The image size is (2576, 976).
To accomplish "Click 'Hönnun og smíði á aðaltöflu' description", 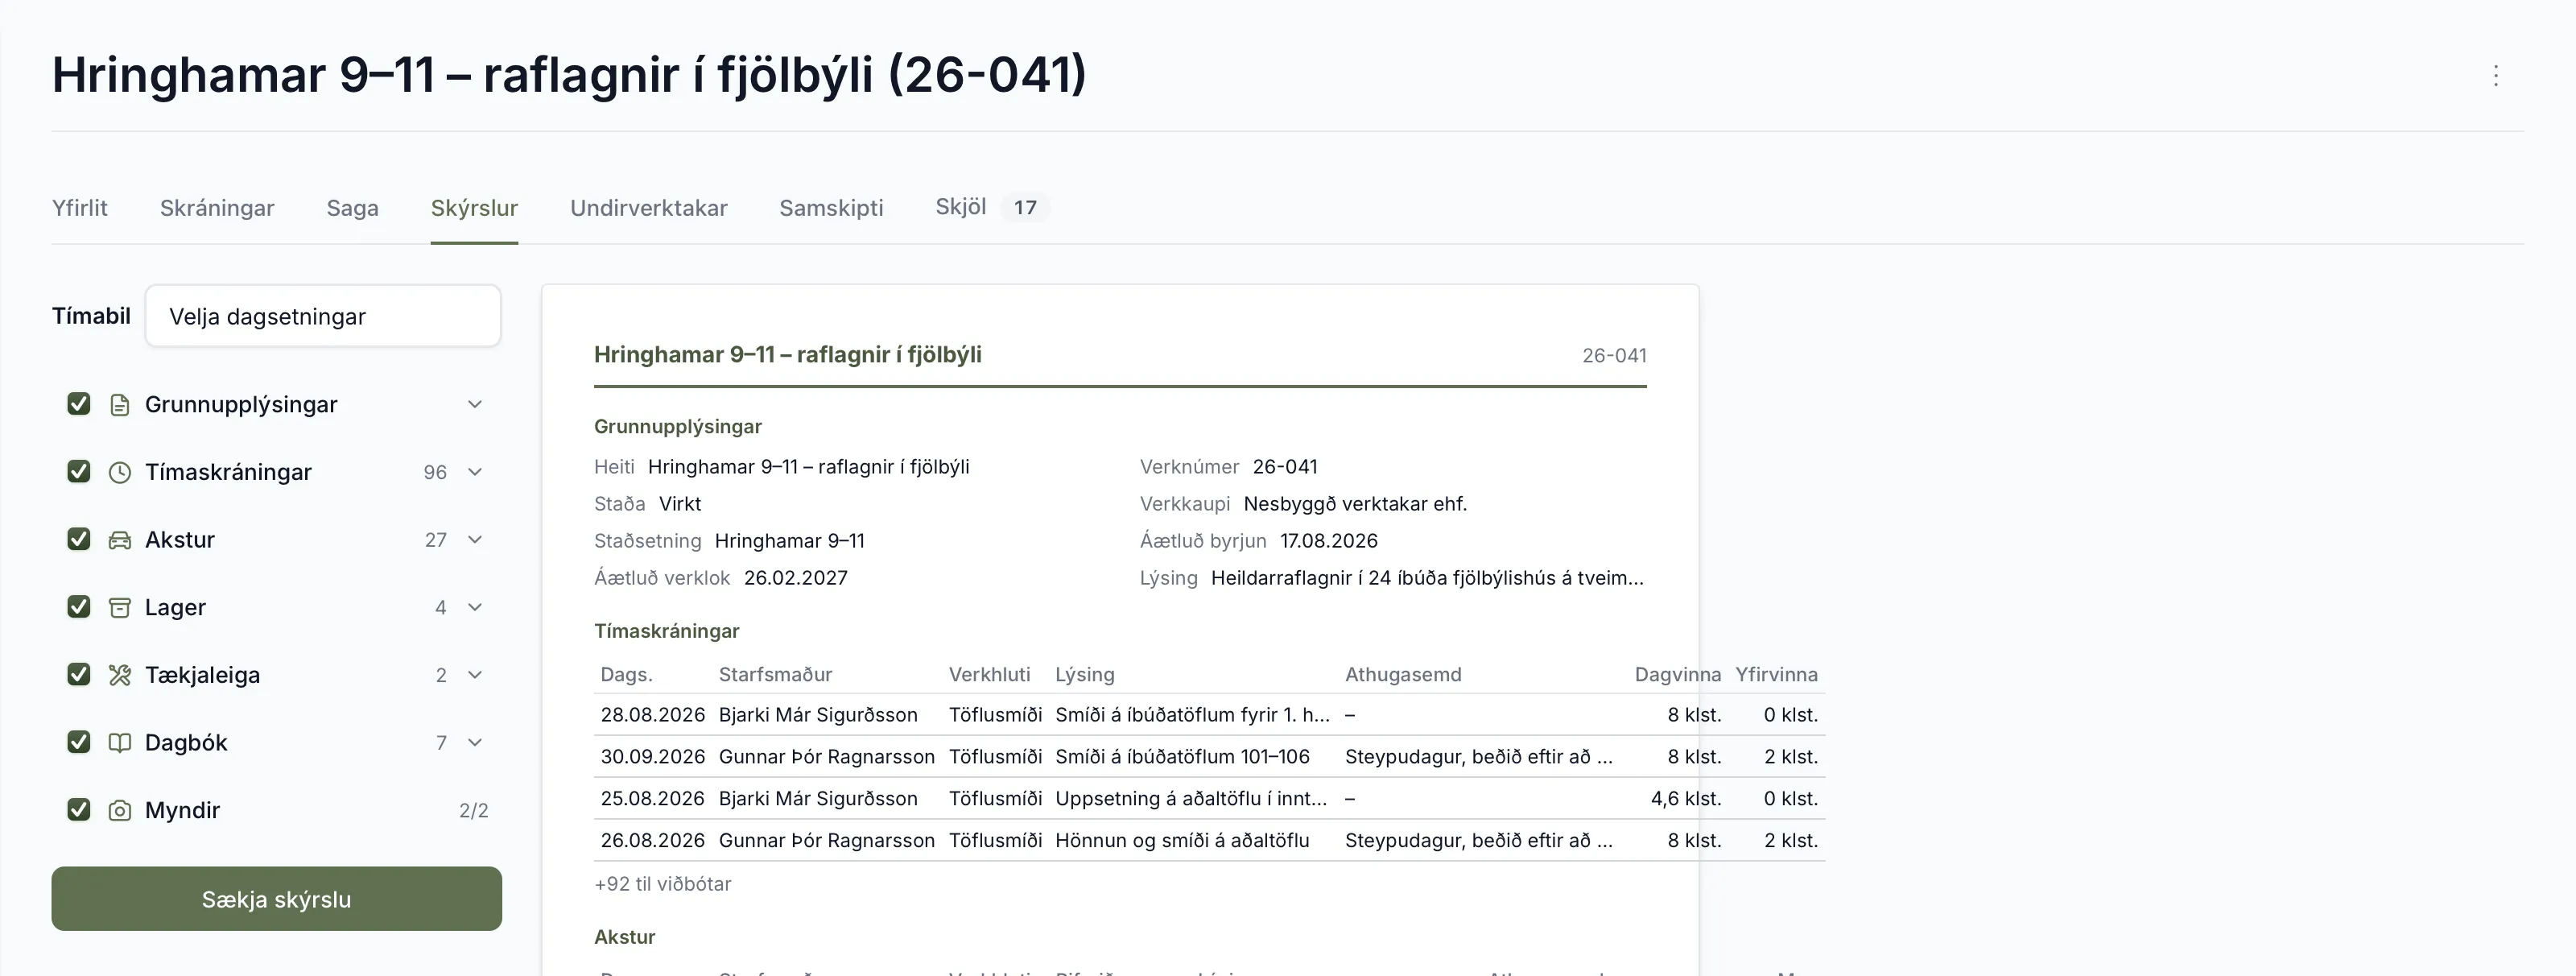I will 1182,841.
